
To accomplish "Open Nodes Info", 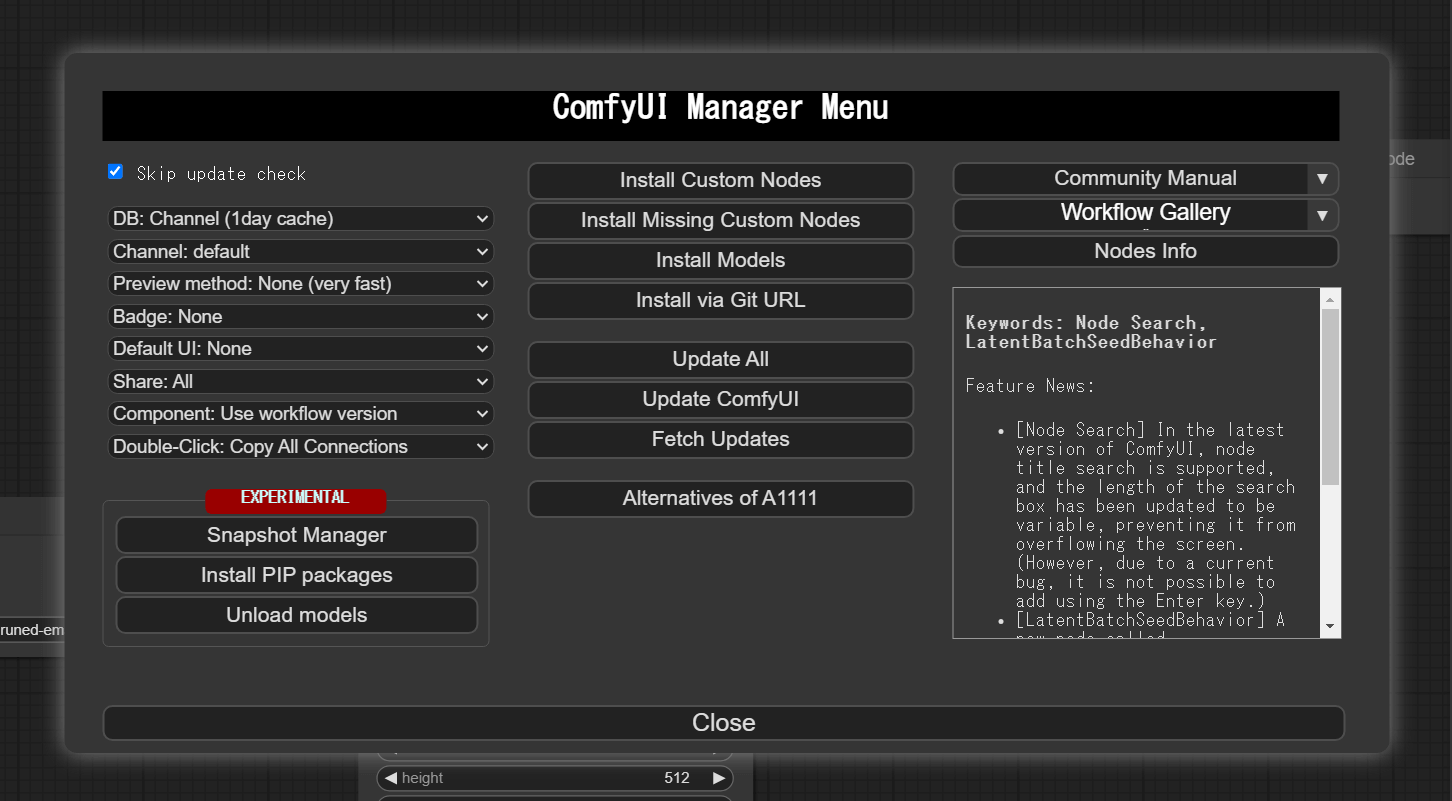I will click(1145, 251).
